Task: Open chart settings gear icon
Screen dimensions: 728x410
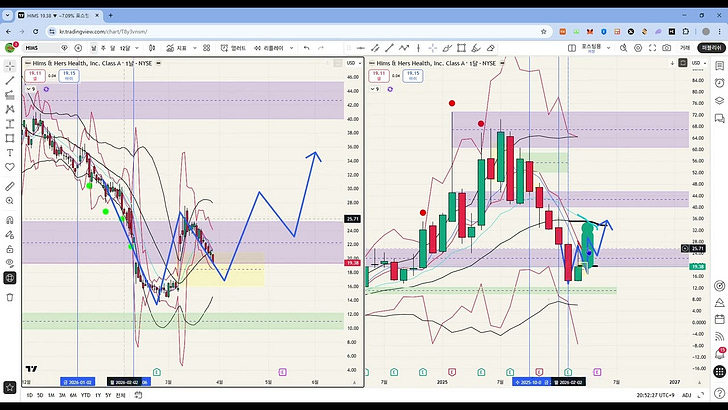Action: [638, 48]
